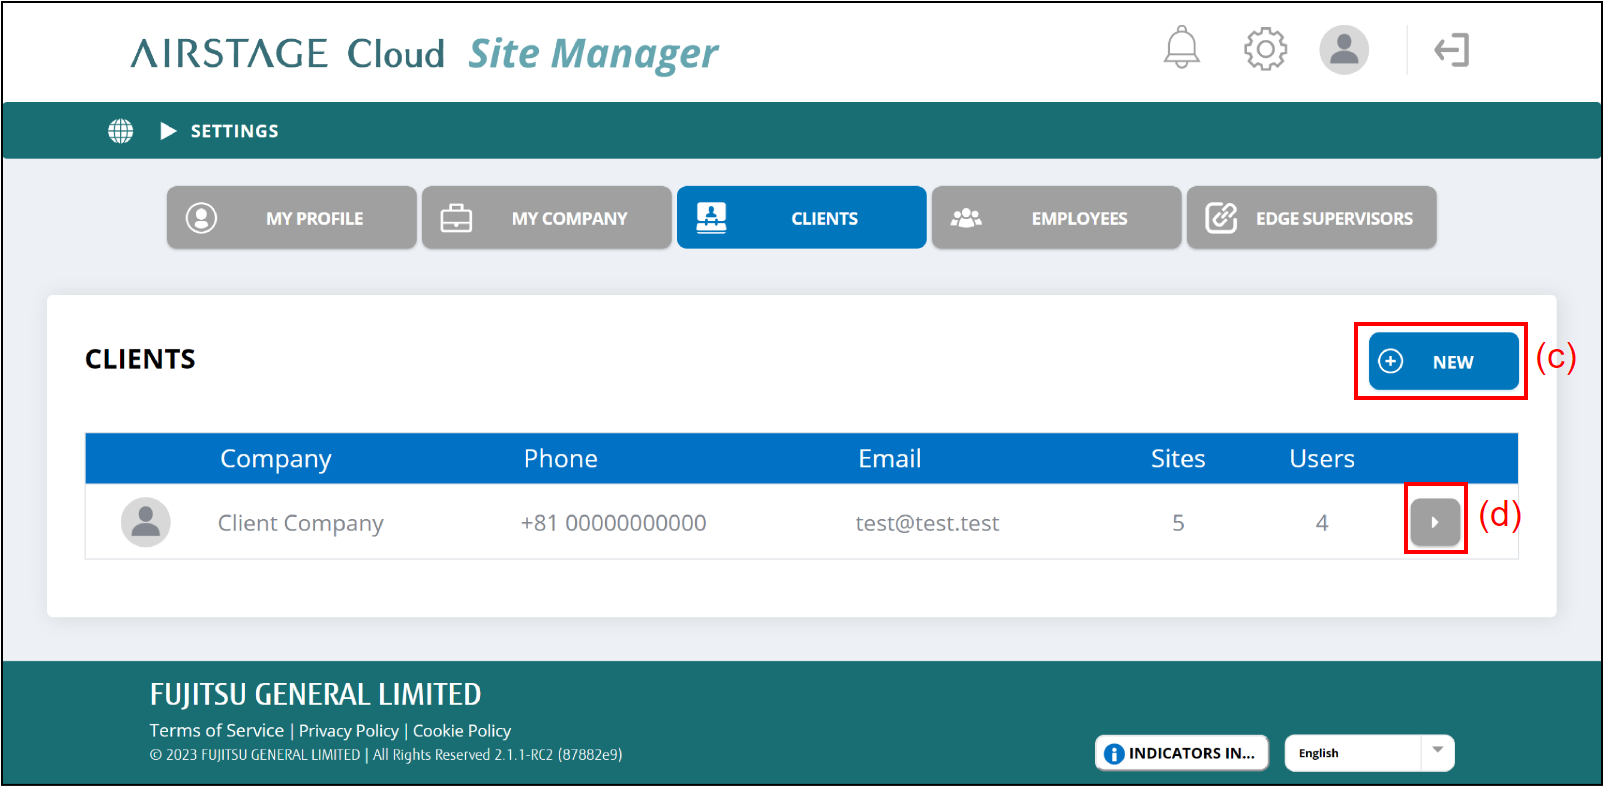Click the settings gear icon

[x=1265, y=49]
